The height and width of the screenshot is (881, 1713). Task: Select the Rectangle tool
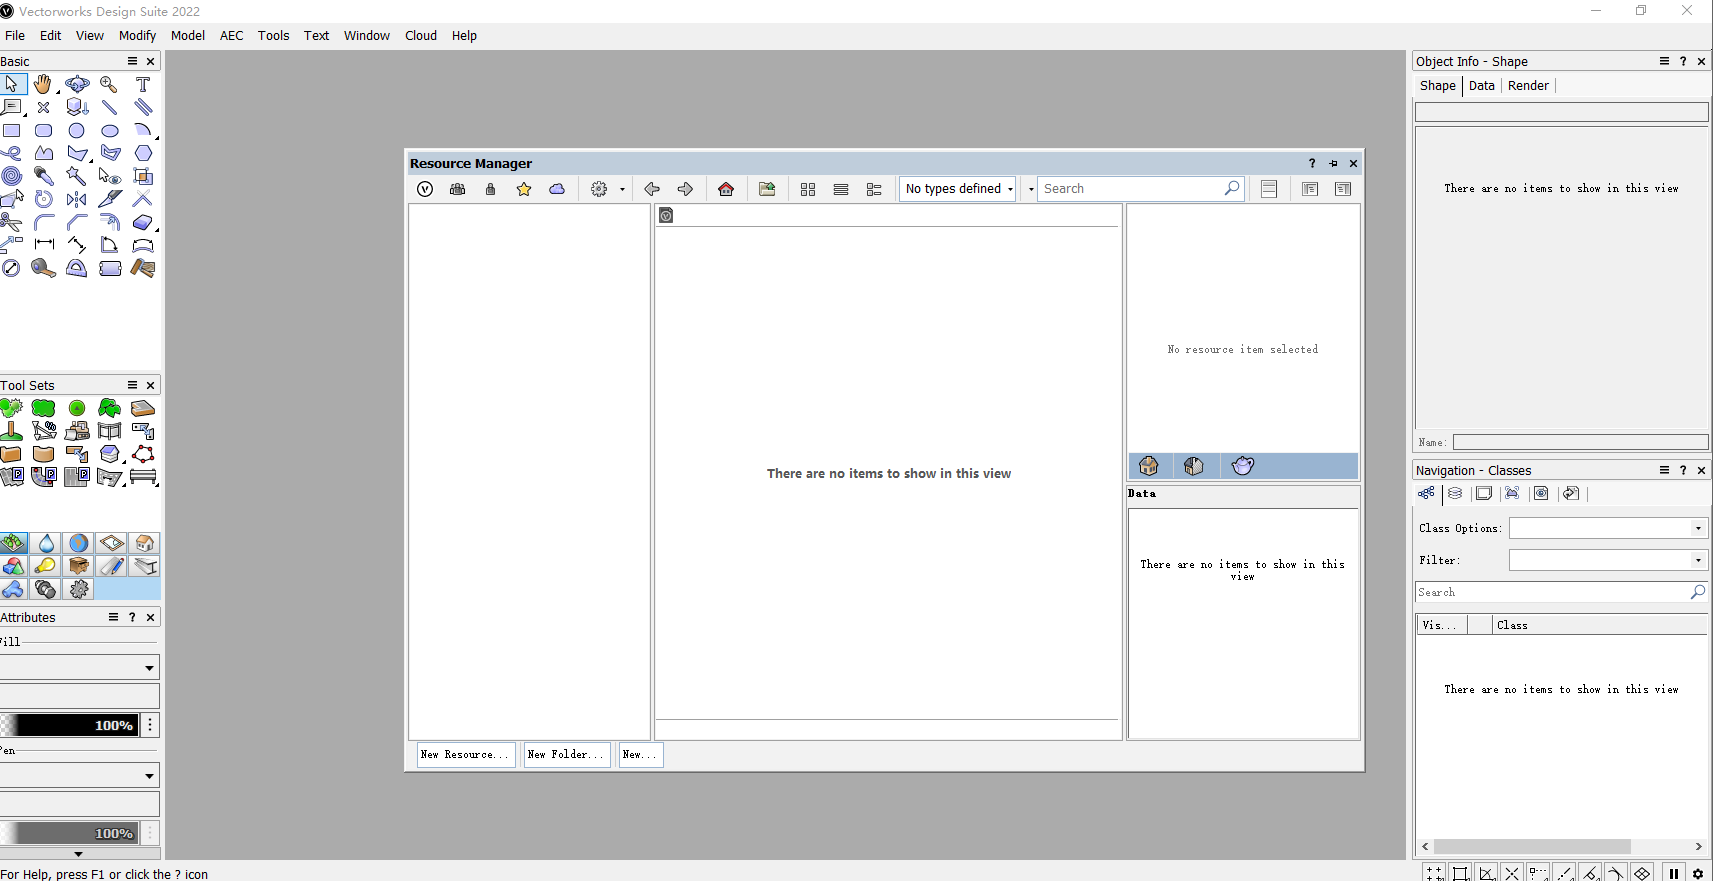(x=11, y=130)
